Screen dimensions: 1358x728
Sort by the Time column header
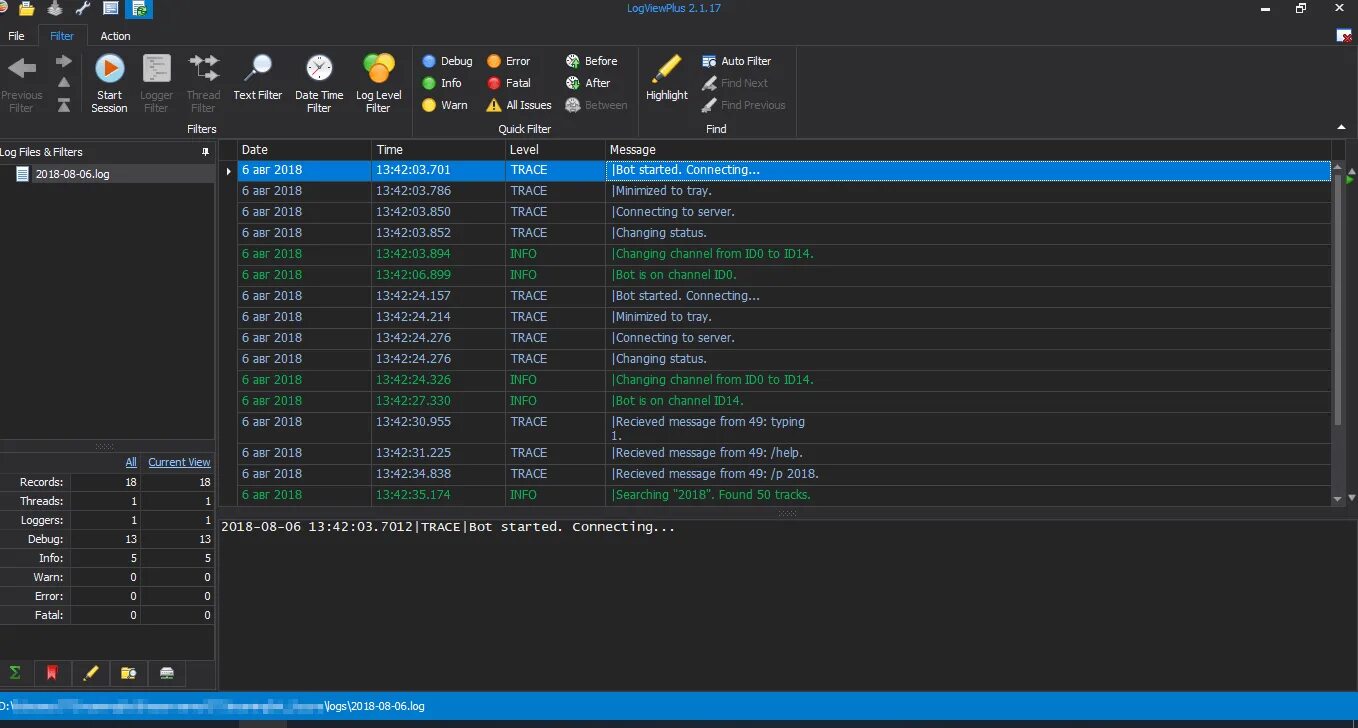tap(438, 150)
